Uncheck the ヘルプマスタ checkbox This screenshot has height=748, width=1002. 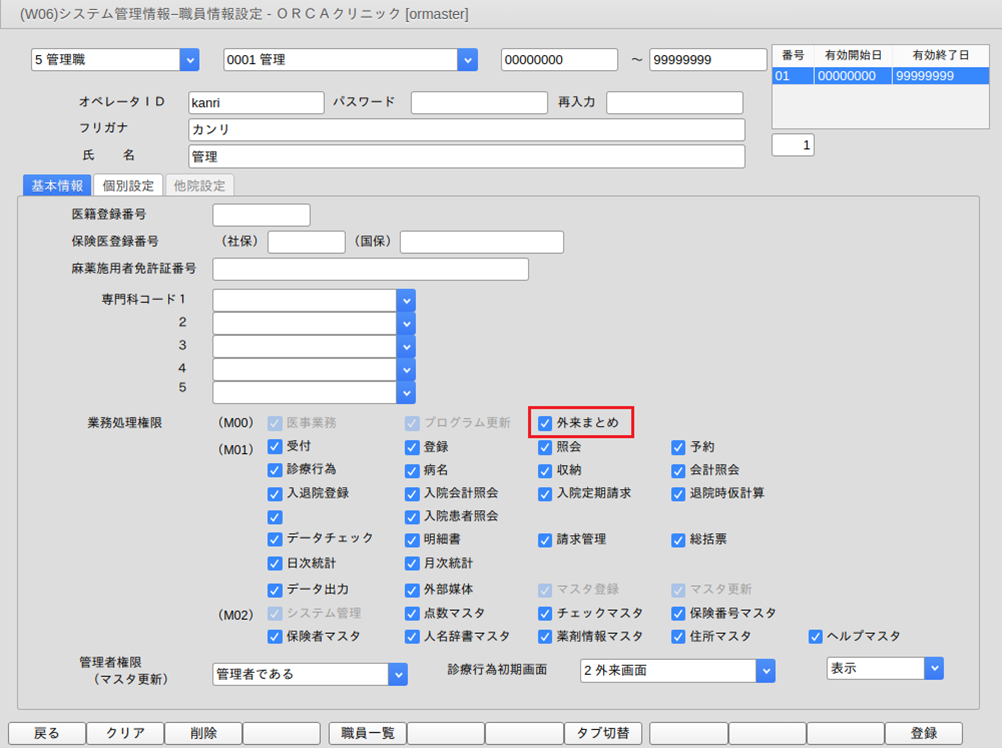[x=816, y=636]
